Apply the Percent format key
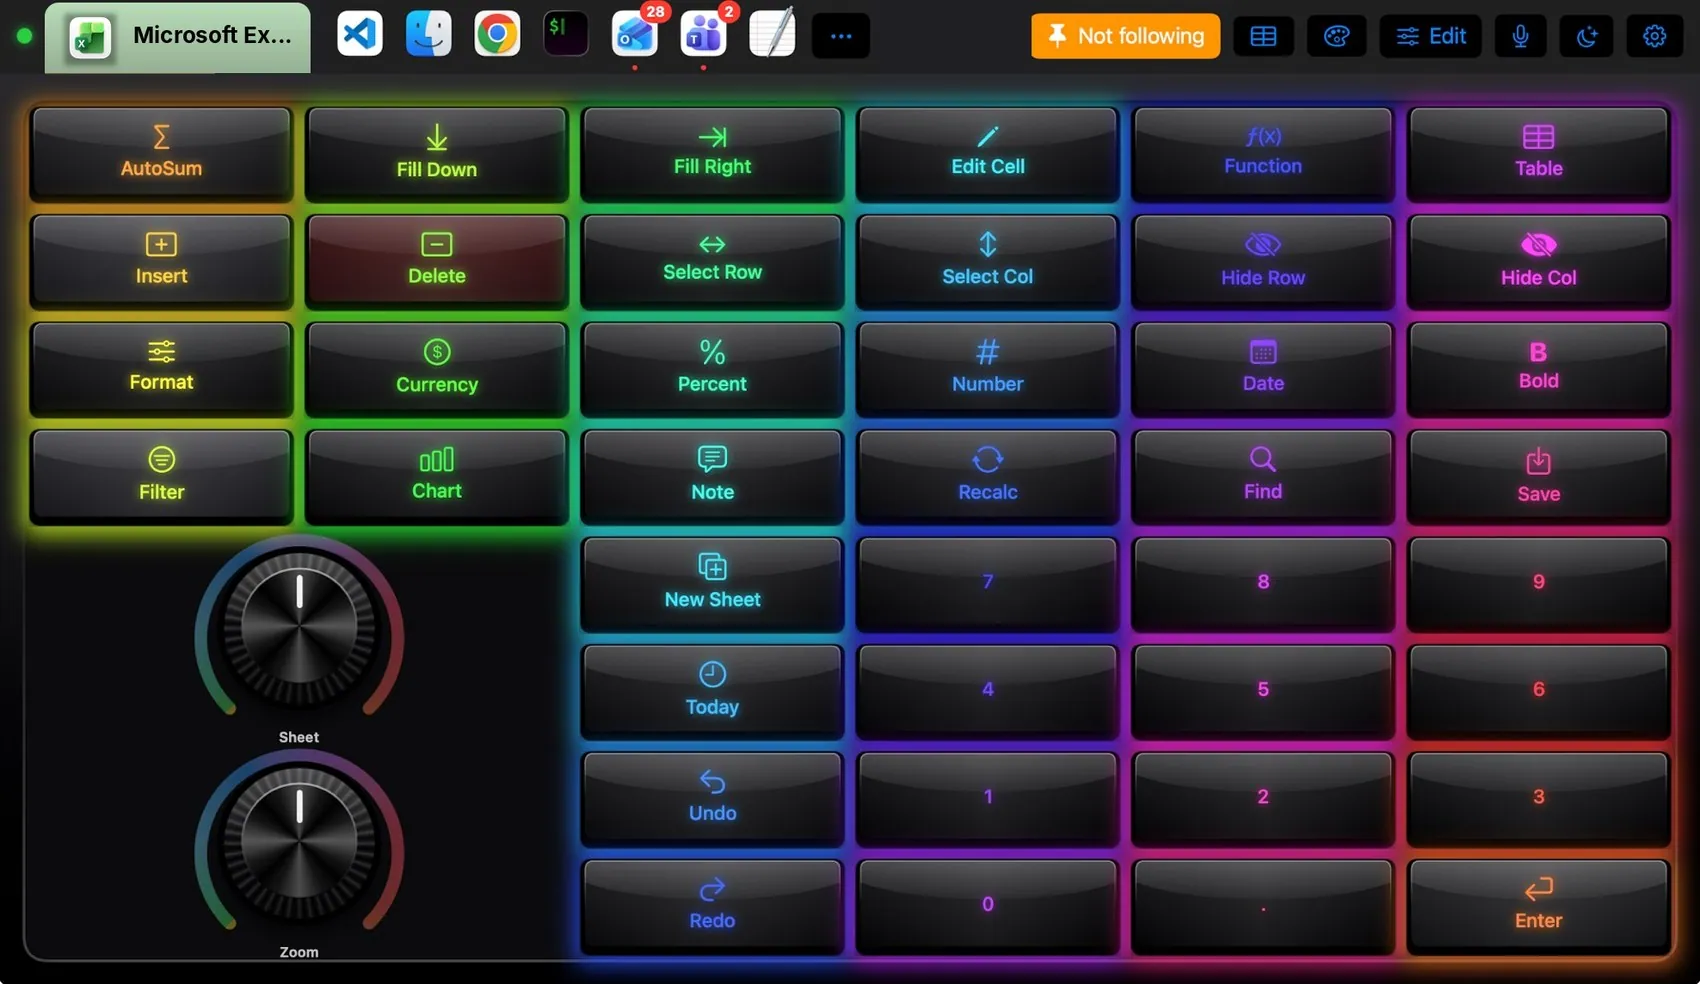The height and width of the screenshot is (984, 1700). [x=712, y=368]
